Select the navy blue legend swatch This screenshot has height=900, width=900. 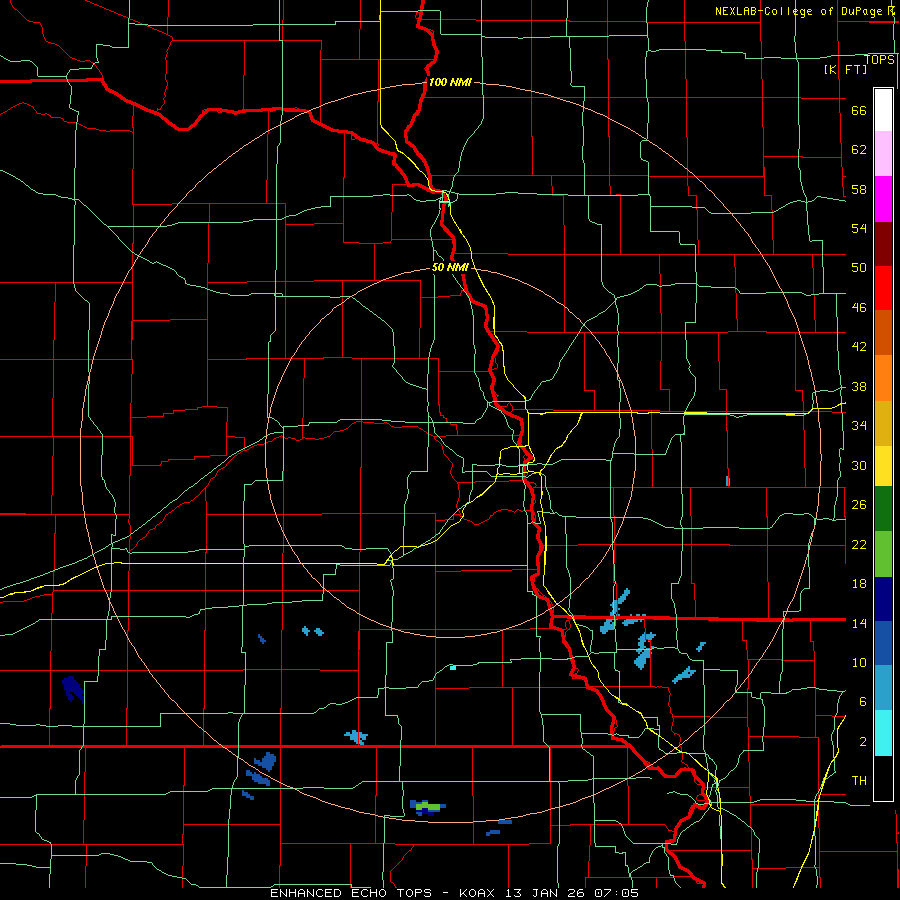point(883,599)
